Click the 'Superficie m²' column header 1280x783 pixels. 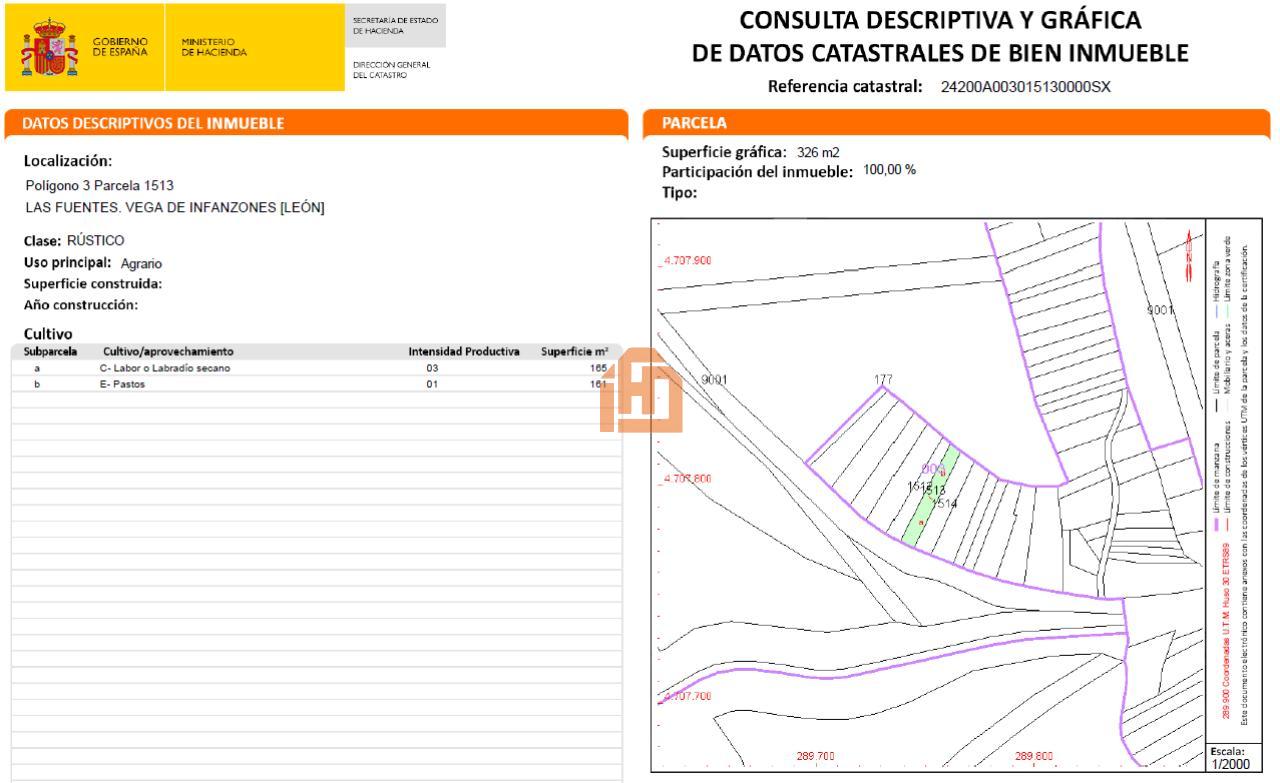575,352
